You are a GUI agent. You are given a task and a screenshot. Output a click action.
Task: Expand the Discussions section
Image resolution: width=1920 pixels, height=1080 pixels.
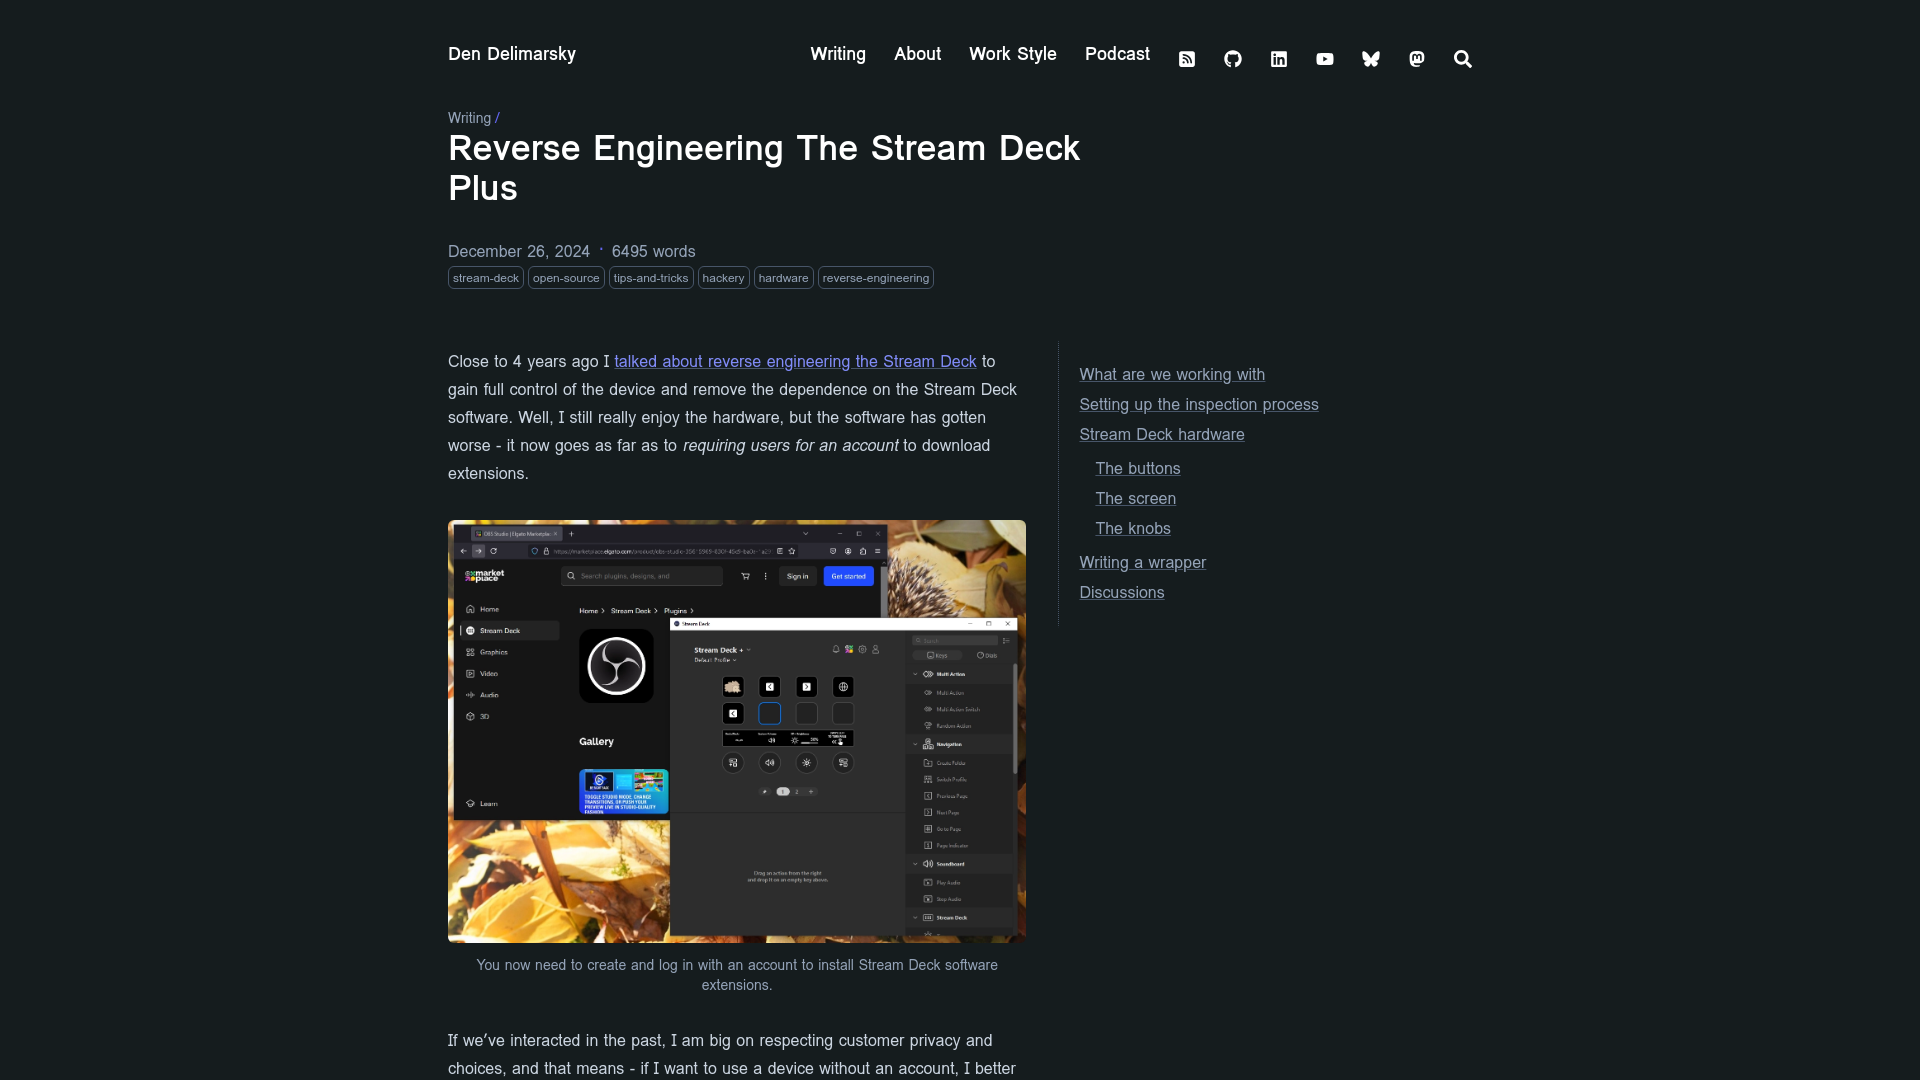[1121, 592]
